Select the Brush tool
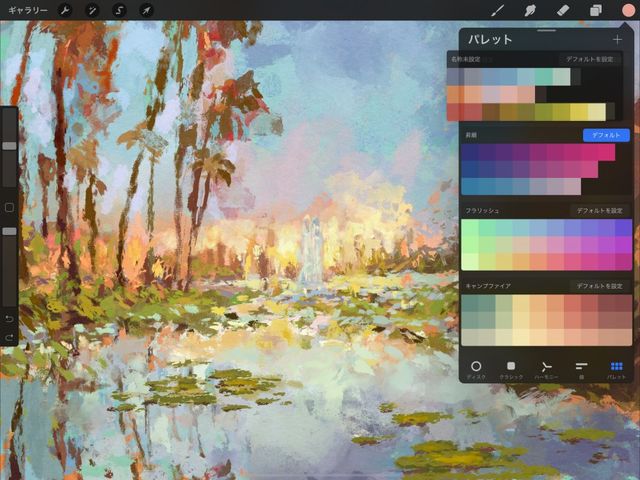 click(x=497, y=10)
